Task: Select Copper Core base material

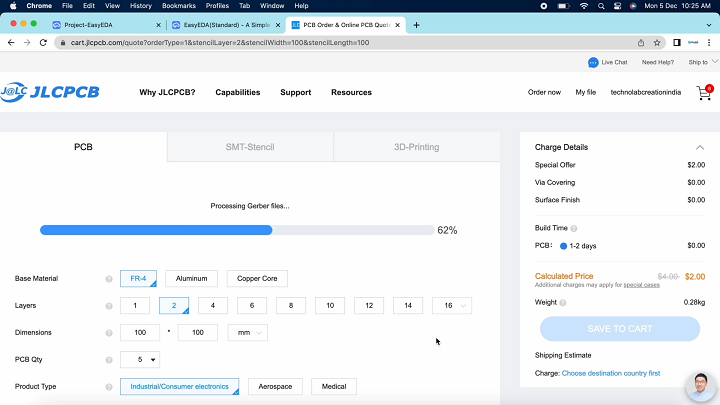Action: [x=257, y=279]
